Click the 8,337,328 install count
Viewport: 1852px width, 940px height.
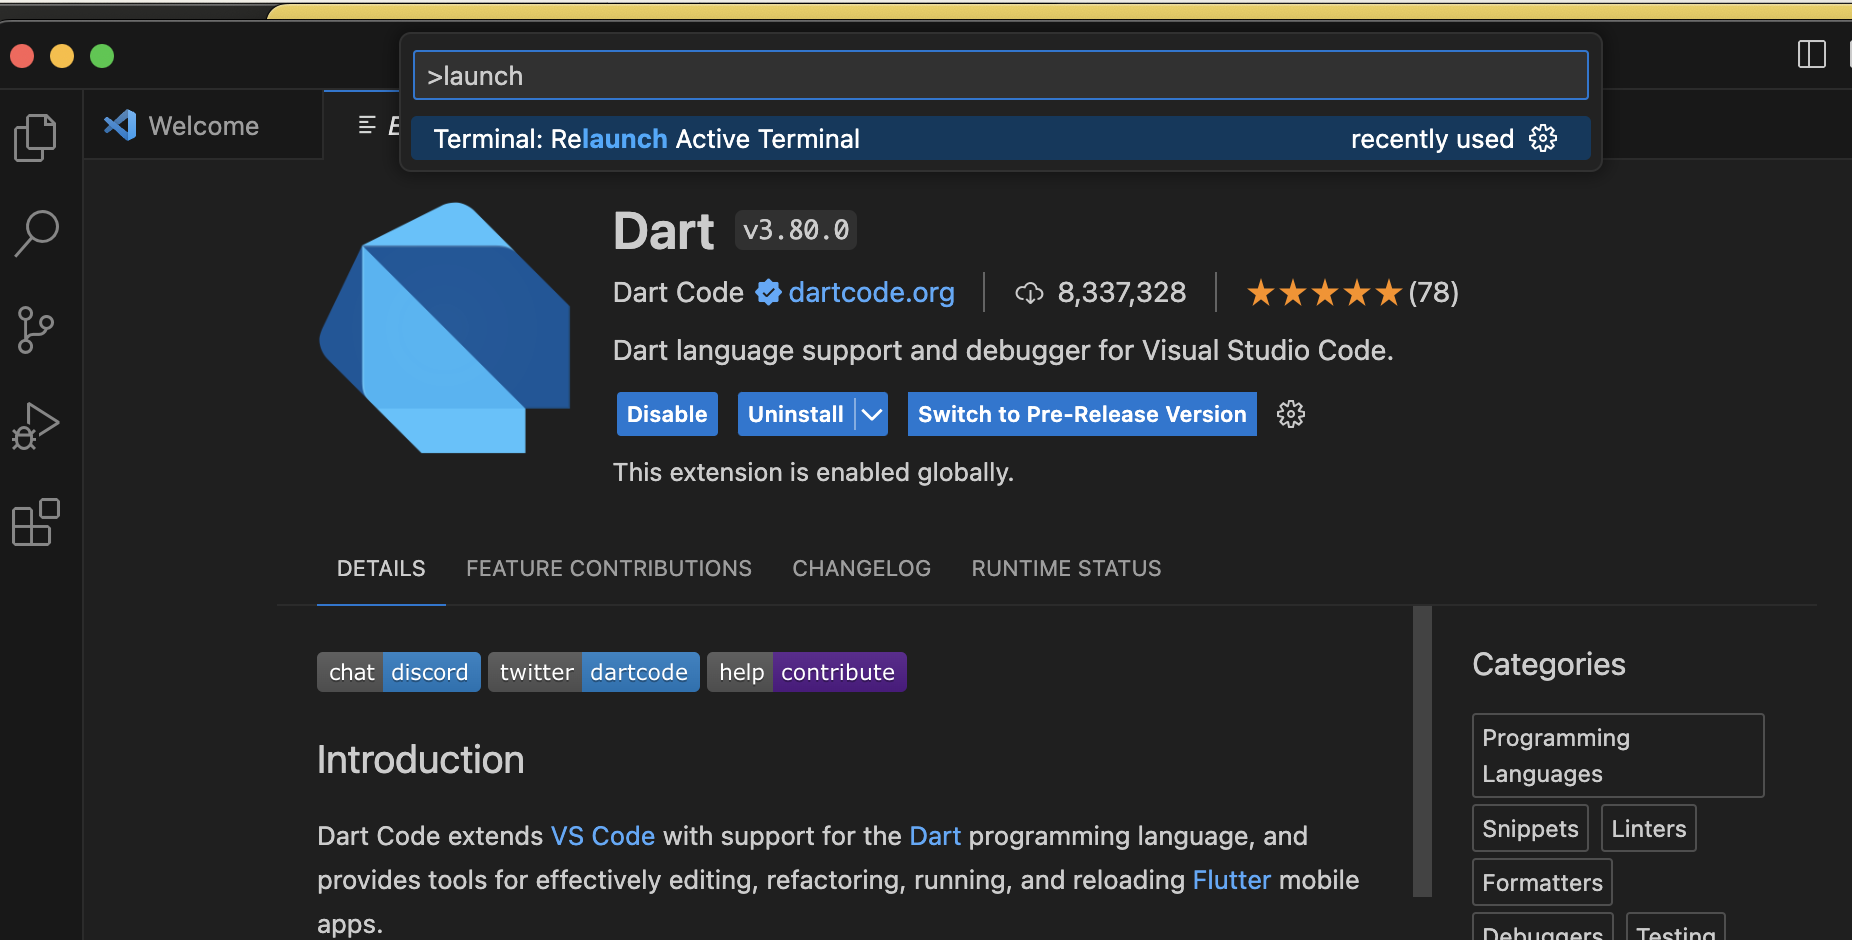1122,292
